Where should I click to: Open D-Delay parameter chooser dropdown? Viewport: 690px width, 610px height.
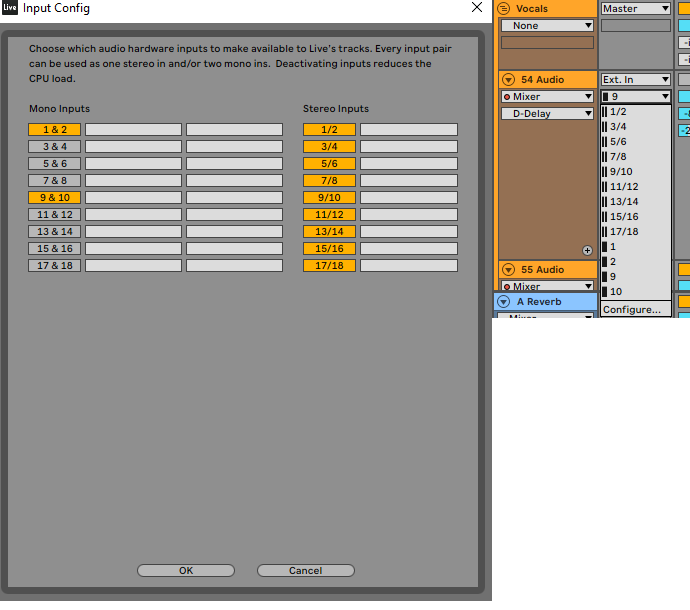tap(547, 114)
